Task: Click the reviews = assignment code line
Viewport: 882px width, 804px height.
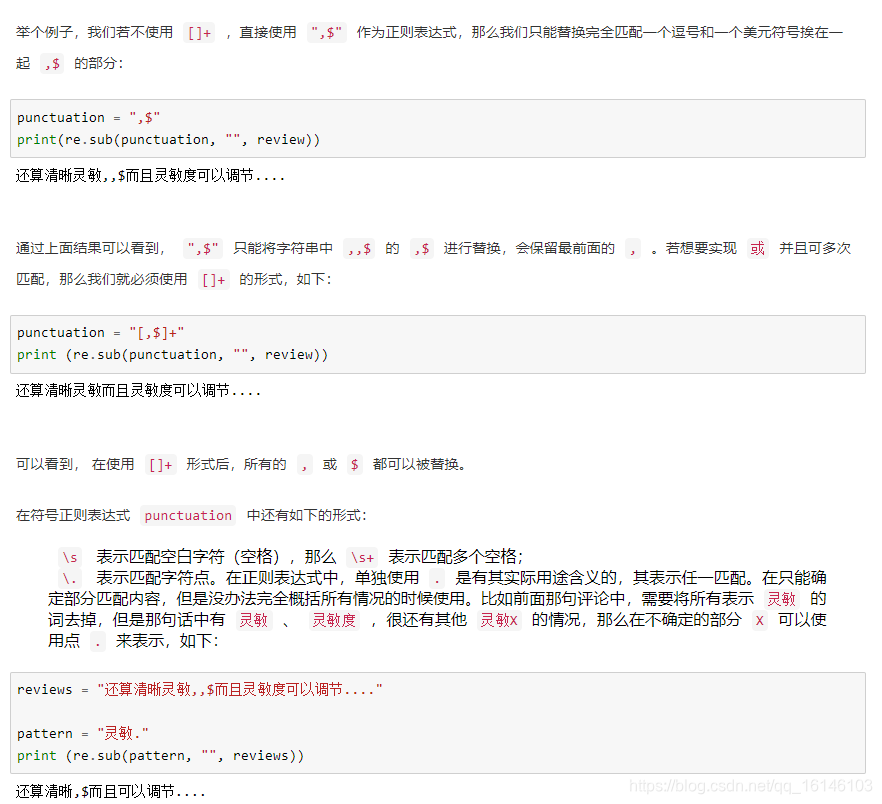Action: pyautogui.click(x=200, y=689)
